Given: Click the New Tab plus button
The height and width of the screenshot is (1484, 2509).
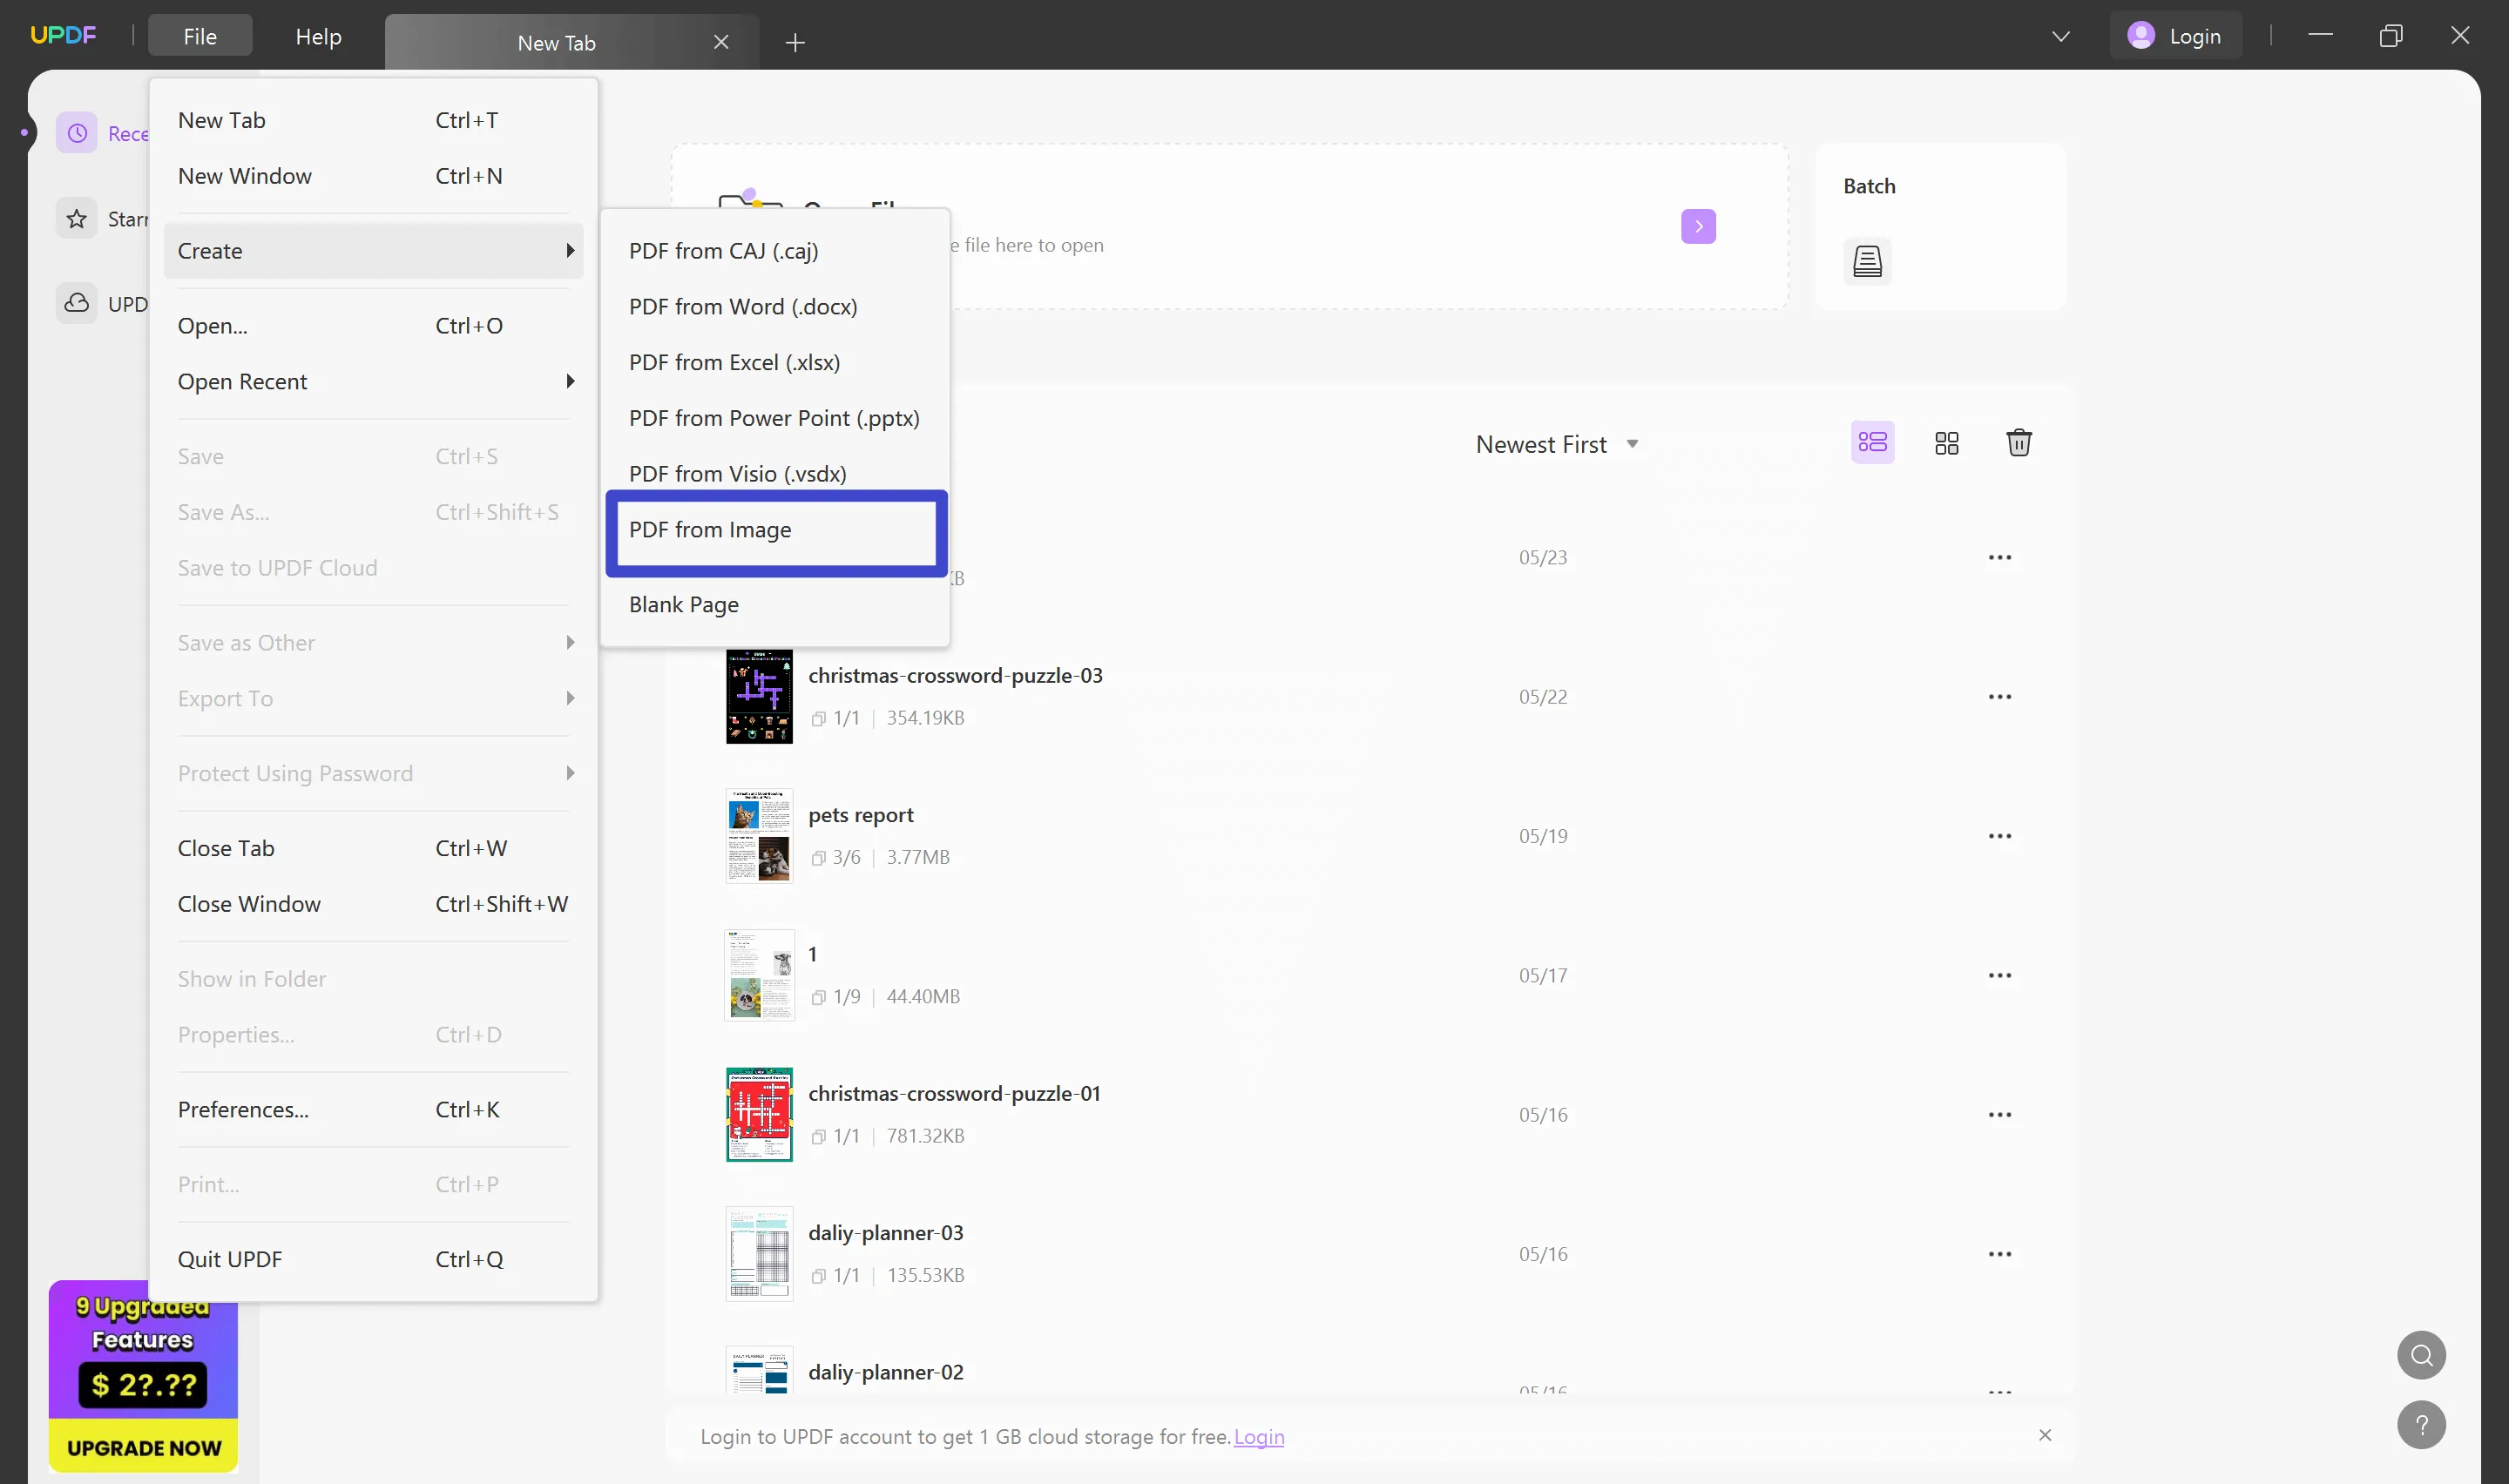Looking at the screenshot, I should (794, 41).
